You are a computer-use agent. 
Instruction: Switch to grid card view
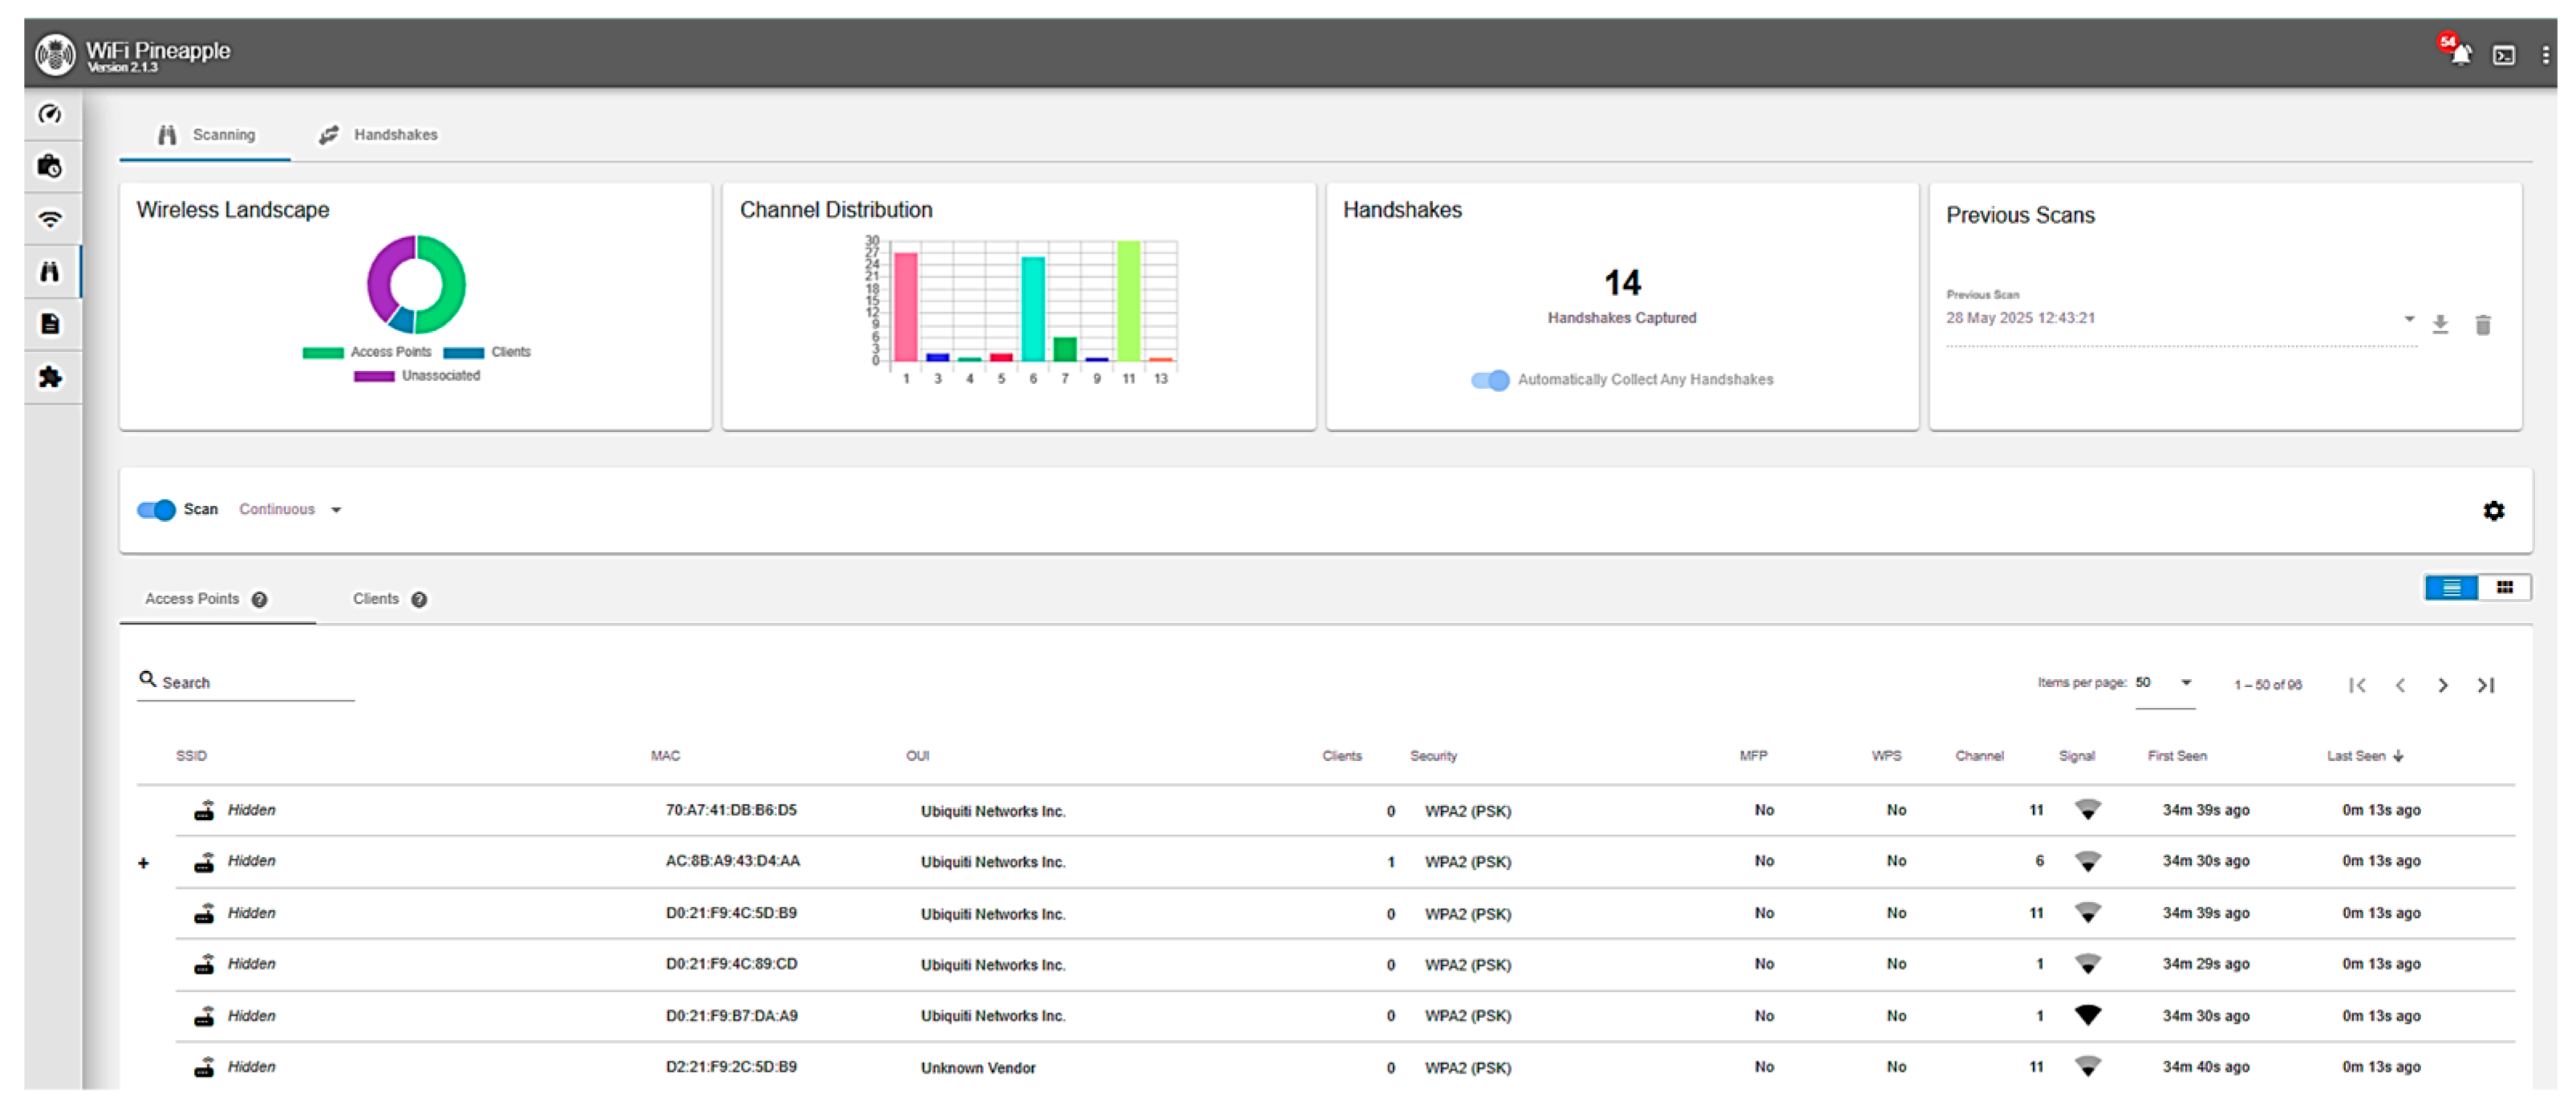tap(2504, 587)
